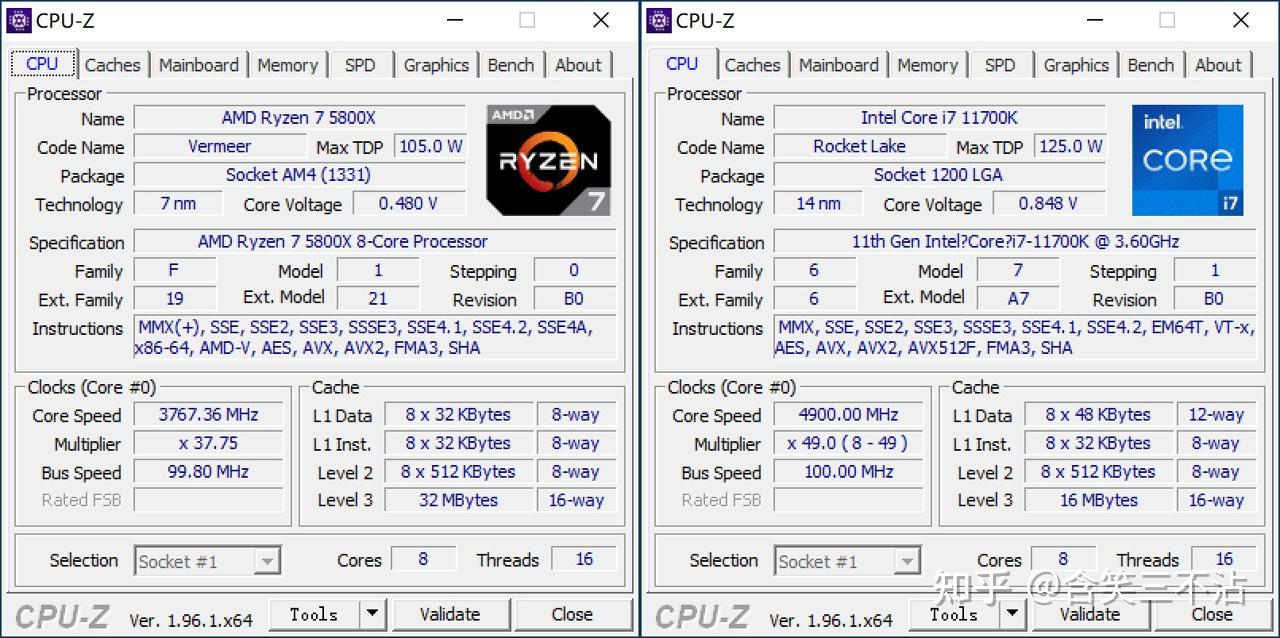
Task: Click the Ext. Family 19 value
Action: pyautogui.click(x=175, y=299)
